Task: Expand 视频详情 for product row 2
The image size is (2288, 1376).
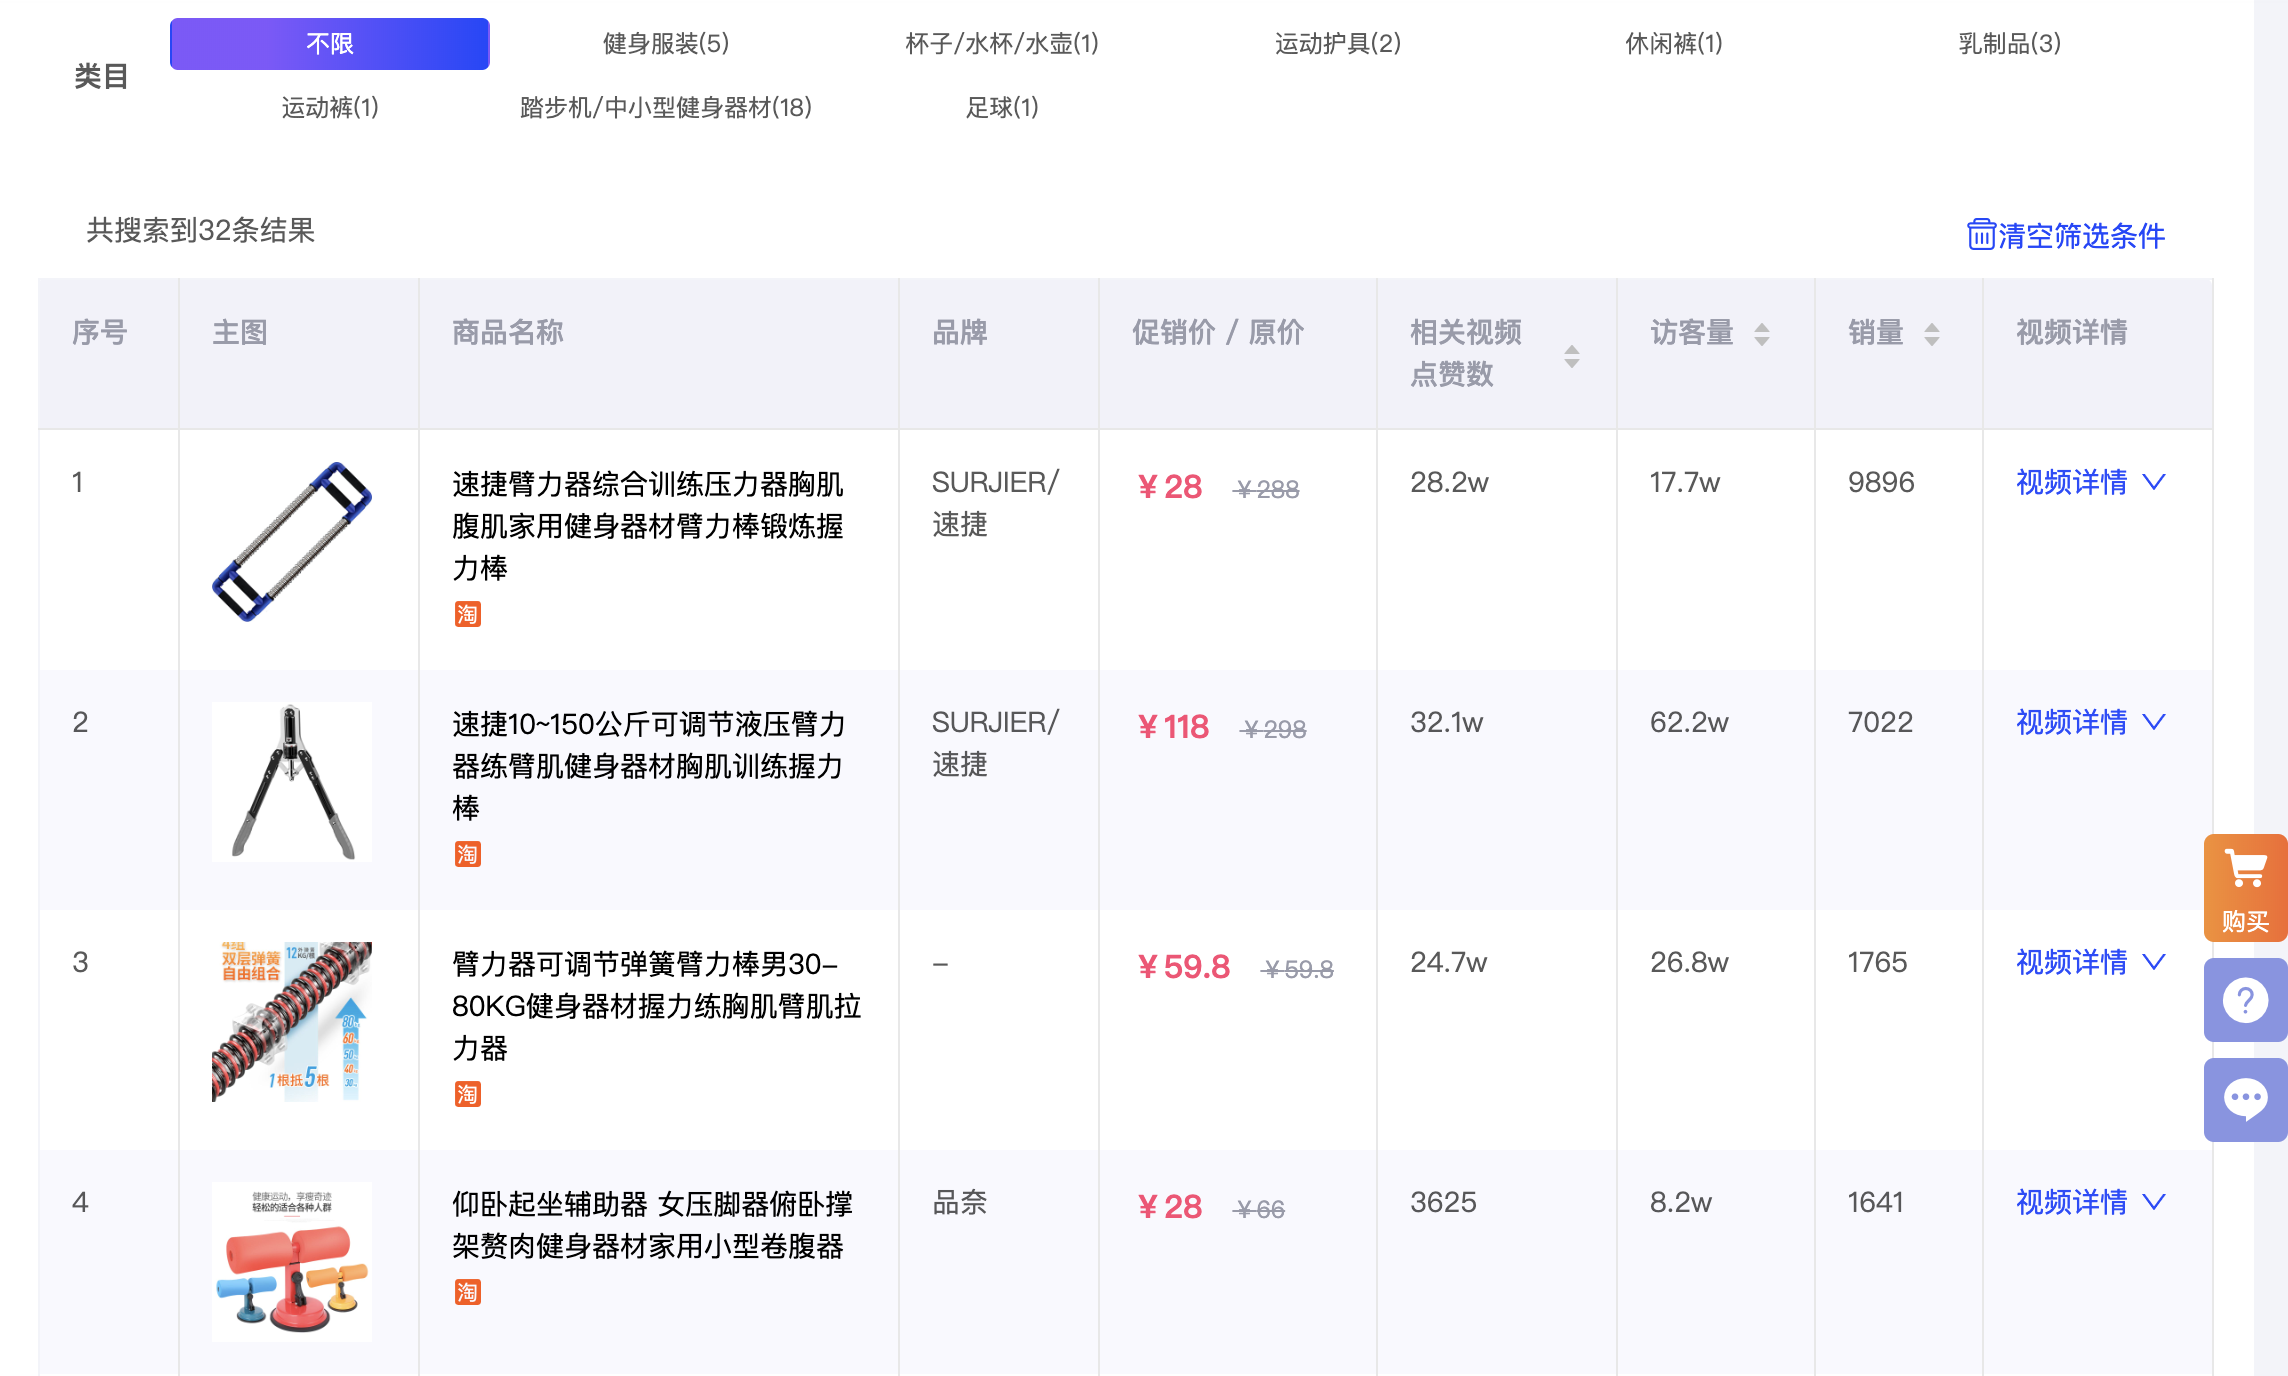Action: (2089, 722)
